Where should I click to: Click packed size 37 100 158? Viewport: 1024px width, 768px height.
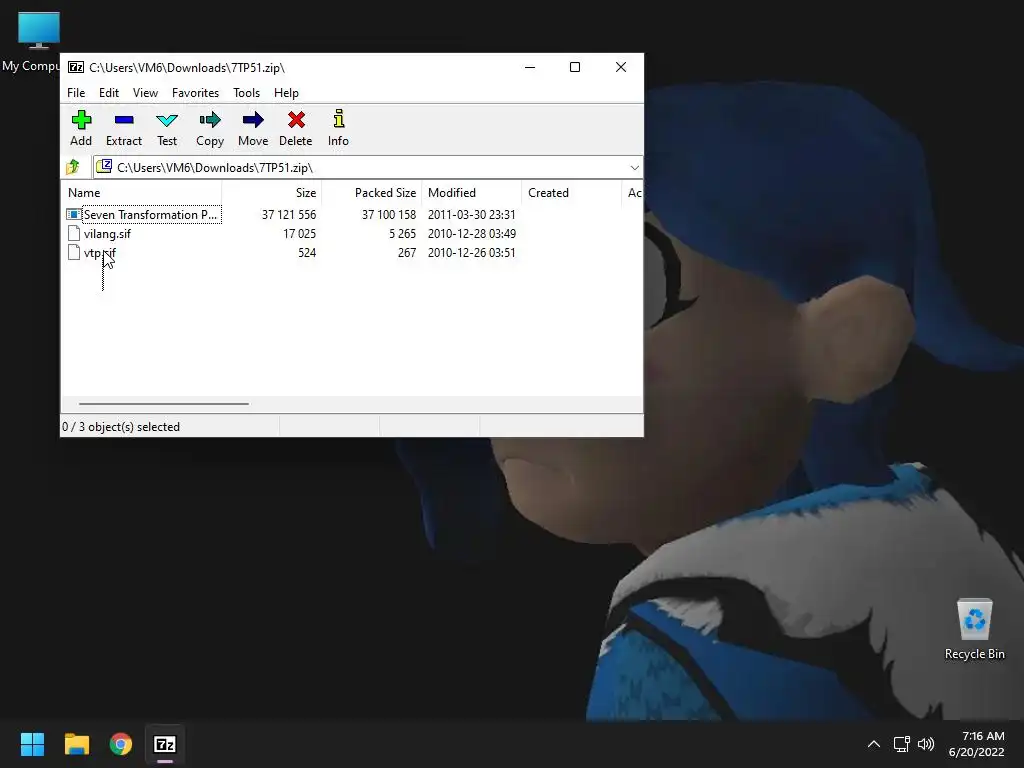[x=389, y=214]
